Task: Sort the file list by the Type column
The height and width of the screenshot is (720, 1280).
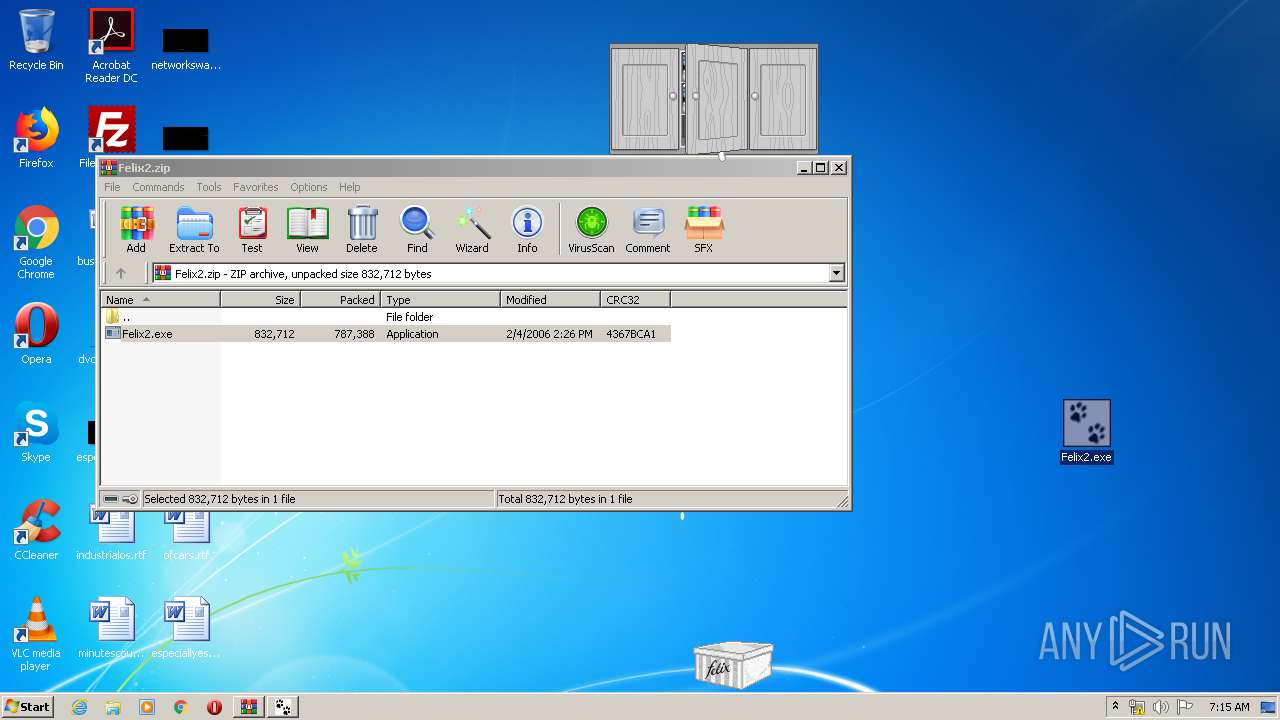Action: pyautogui.click(x=440, y=299)
